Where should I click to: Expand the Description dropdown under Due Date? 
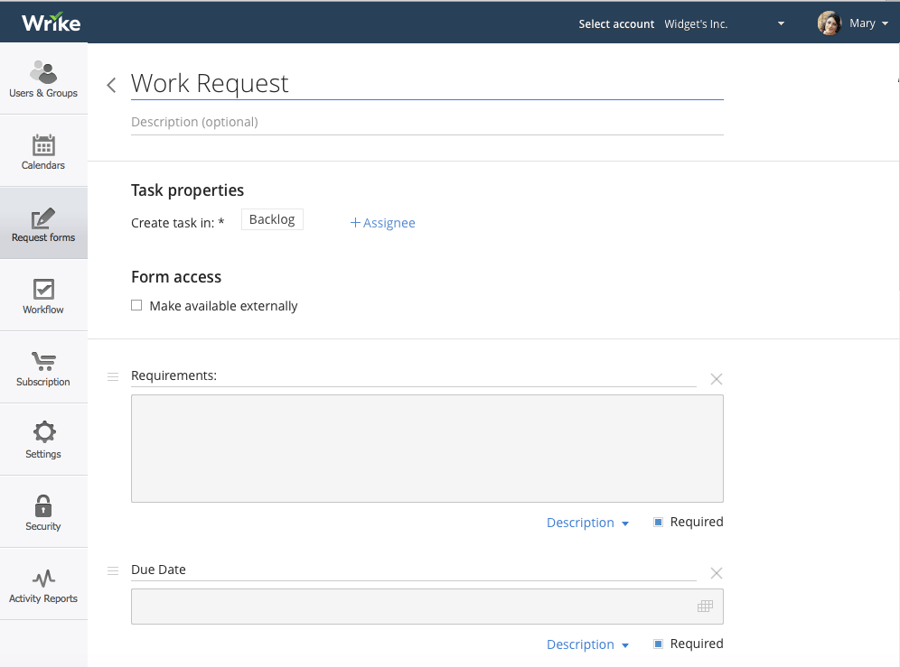tap(587, 644)
